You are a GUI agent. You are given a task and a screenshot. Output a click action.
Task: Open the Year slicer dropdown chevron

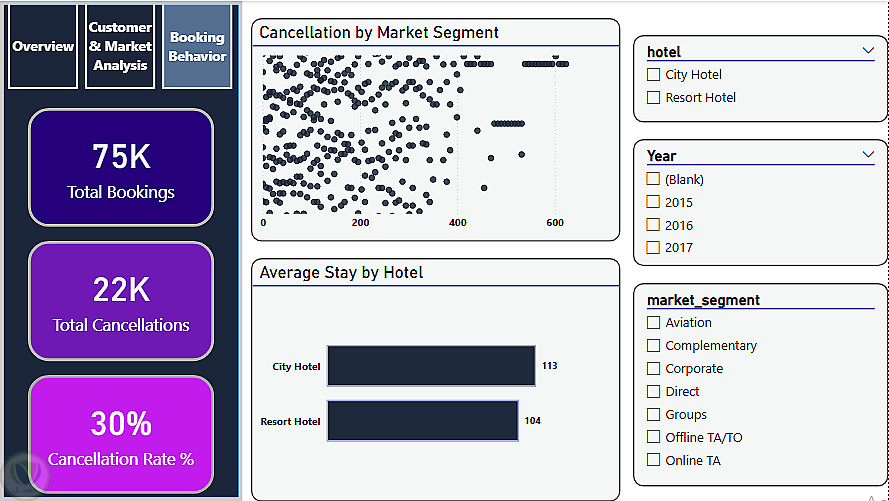click(867, 154)
